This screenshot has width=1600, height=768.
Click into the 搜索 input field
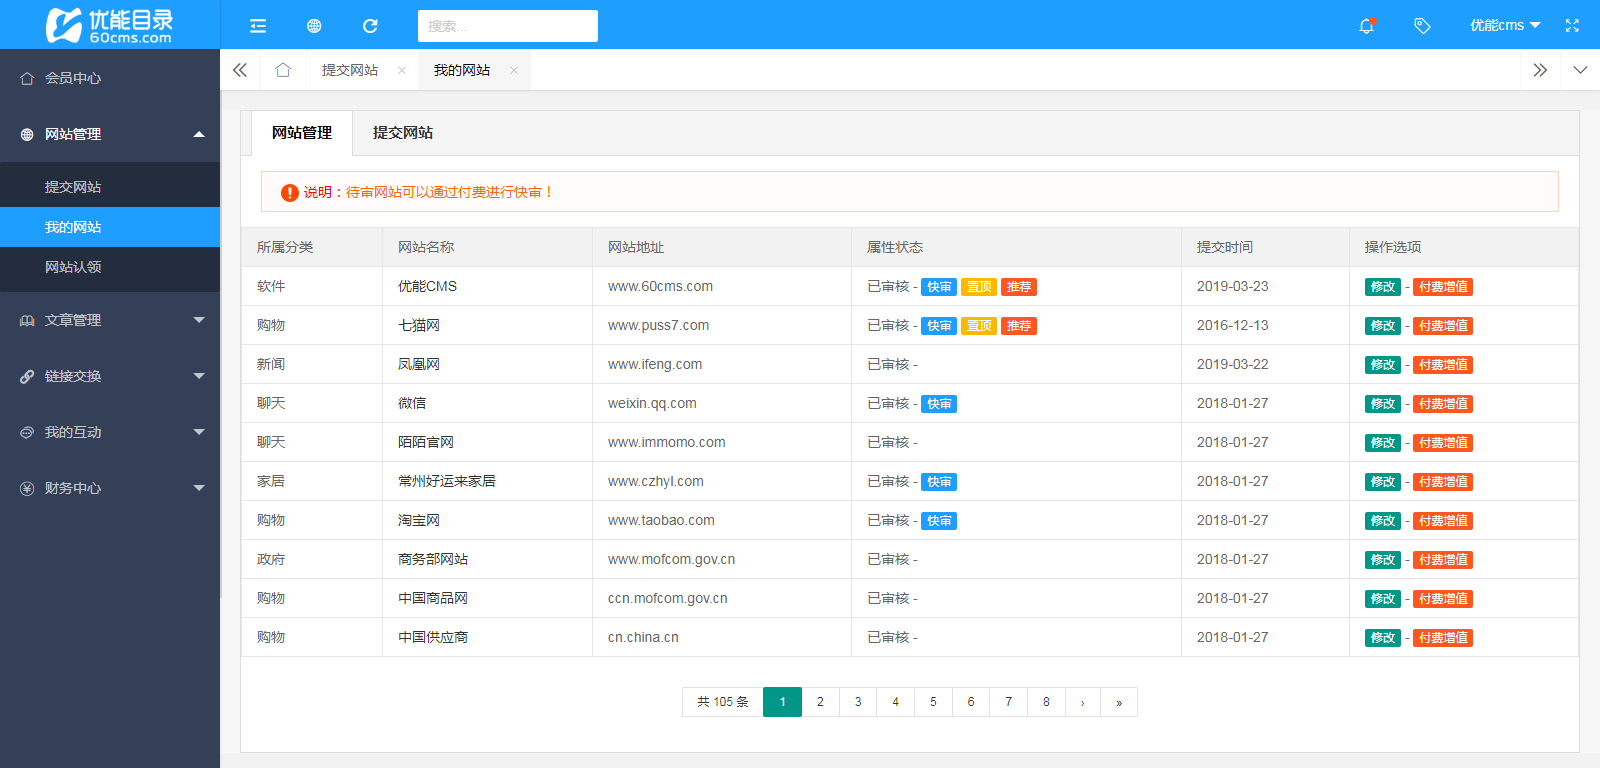pos(508,26)
